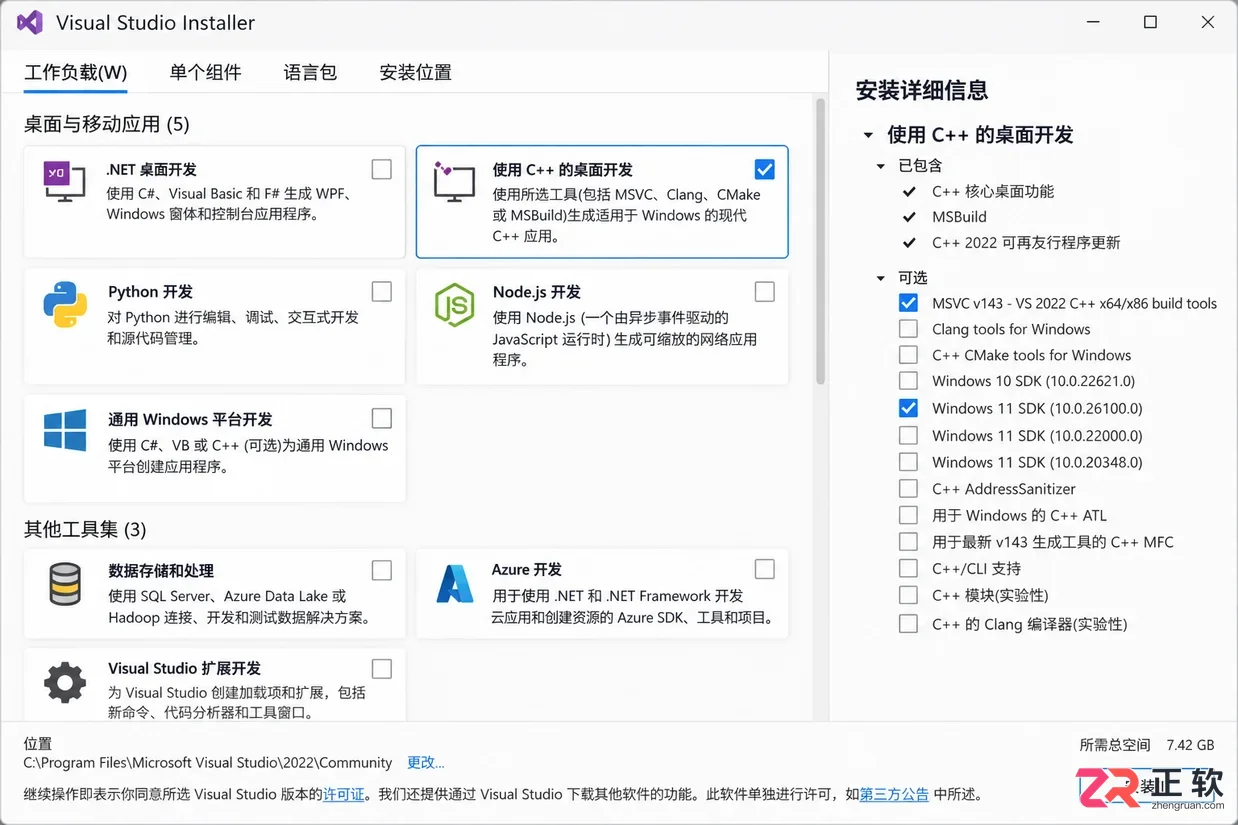Screen dimensions: 1238x825
Task: Open the 第三方公告 link
Action: pyautogui.click(x=894, y=794)
